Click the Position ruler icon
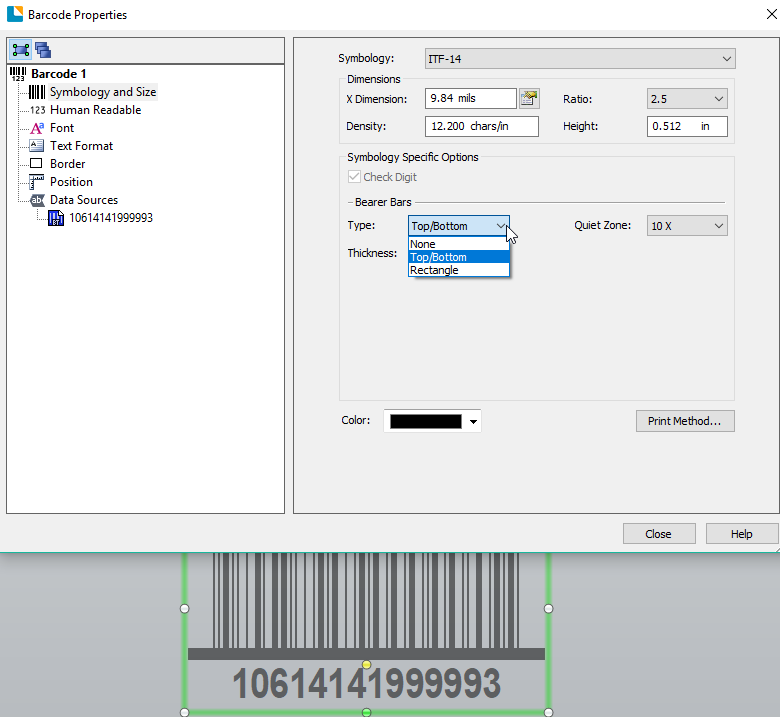Screen dimensions: 780x717 click(x=36, y=182)
